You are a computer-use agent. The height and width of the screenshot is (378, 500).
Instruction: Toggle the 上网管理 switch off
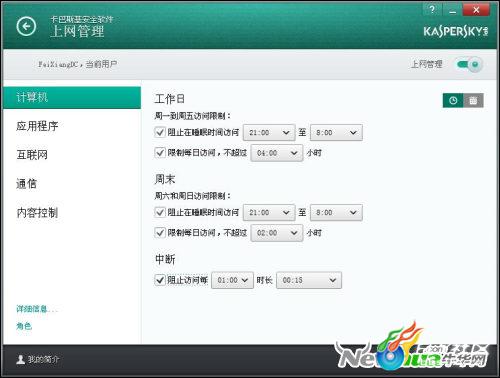[x=469, y=64]
